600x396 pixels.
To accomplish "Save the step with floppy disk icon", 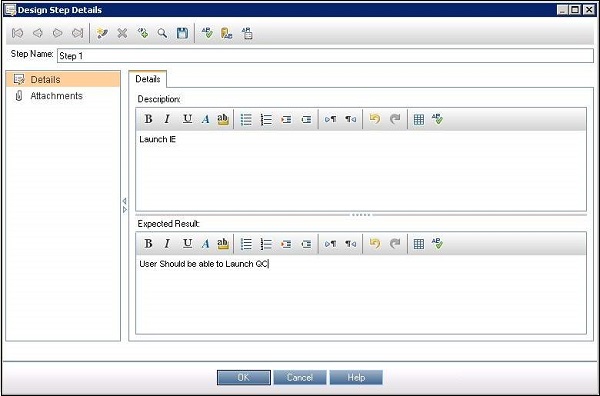I will tap(183, 33).
